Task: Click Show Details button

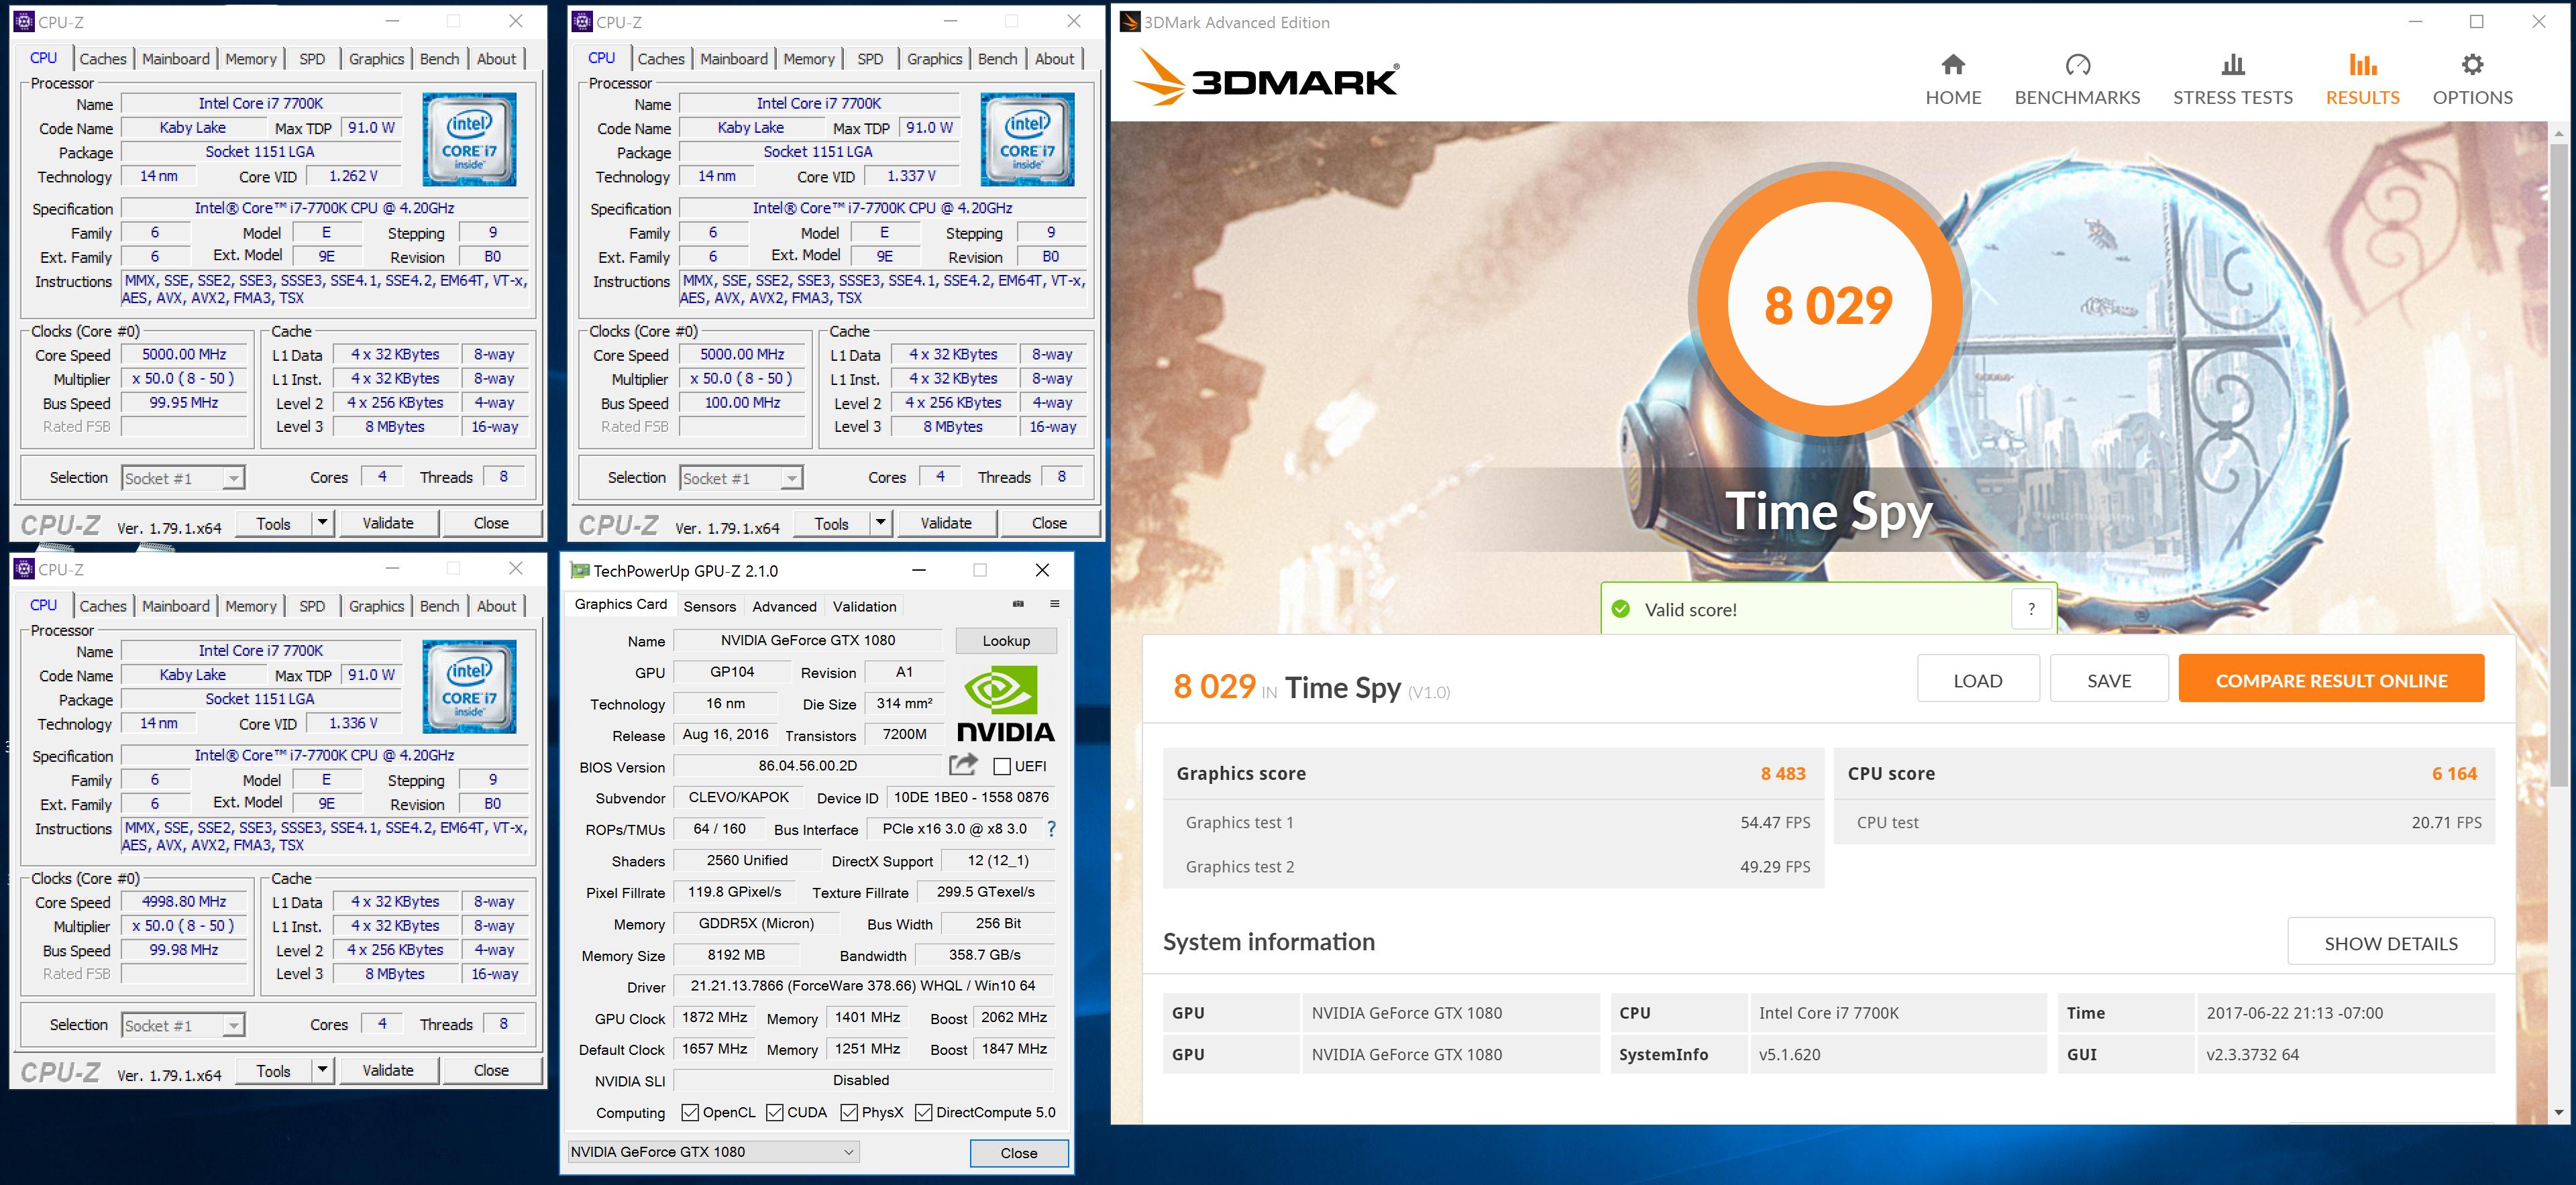Action: [x=2390, y=943]
